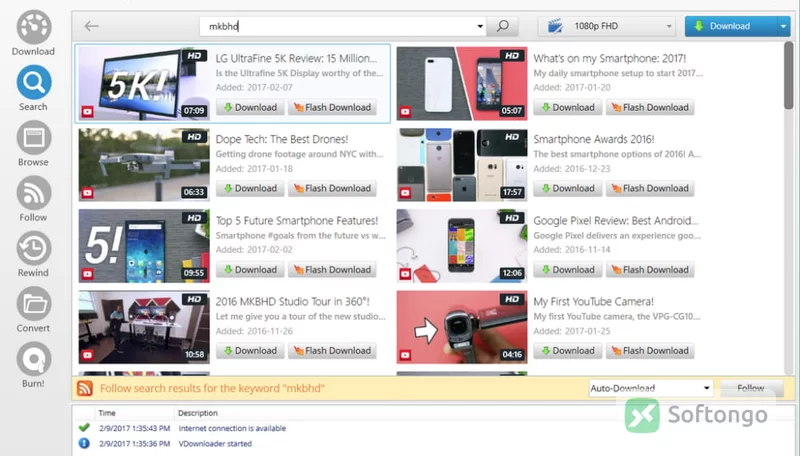Flash Download LG UltraFine 5K Review

[332, 107]
